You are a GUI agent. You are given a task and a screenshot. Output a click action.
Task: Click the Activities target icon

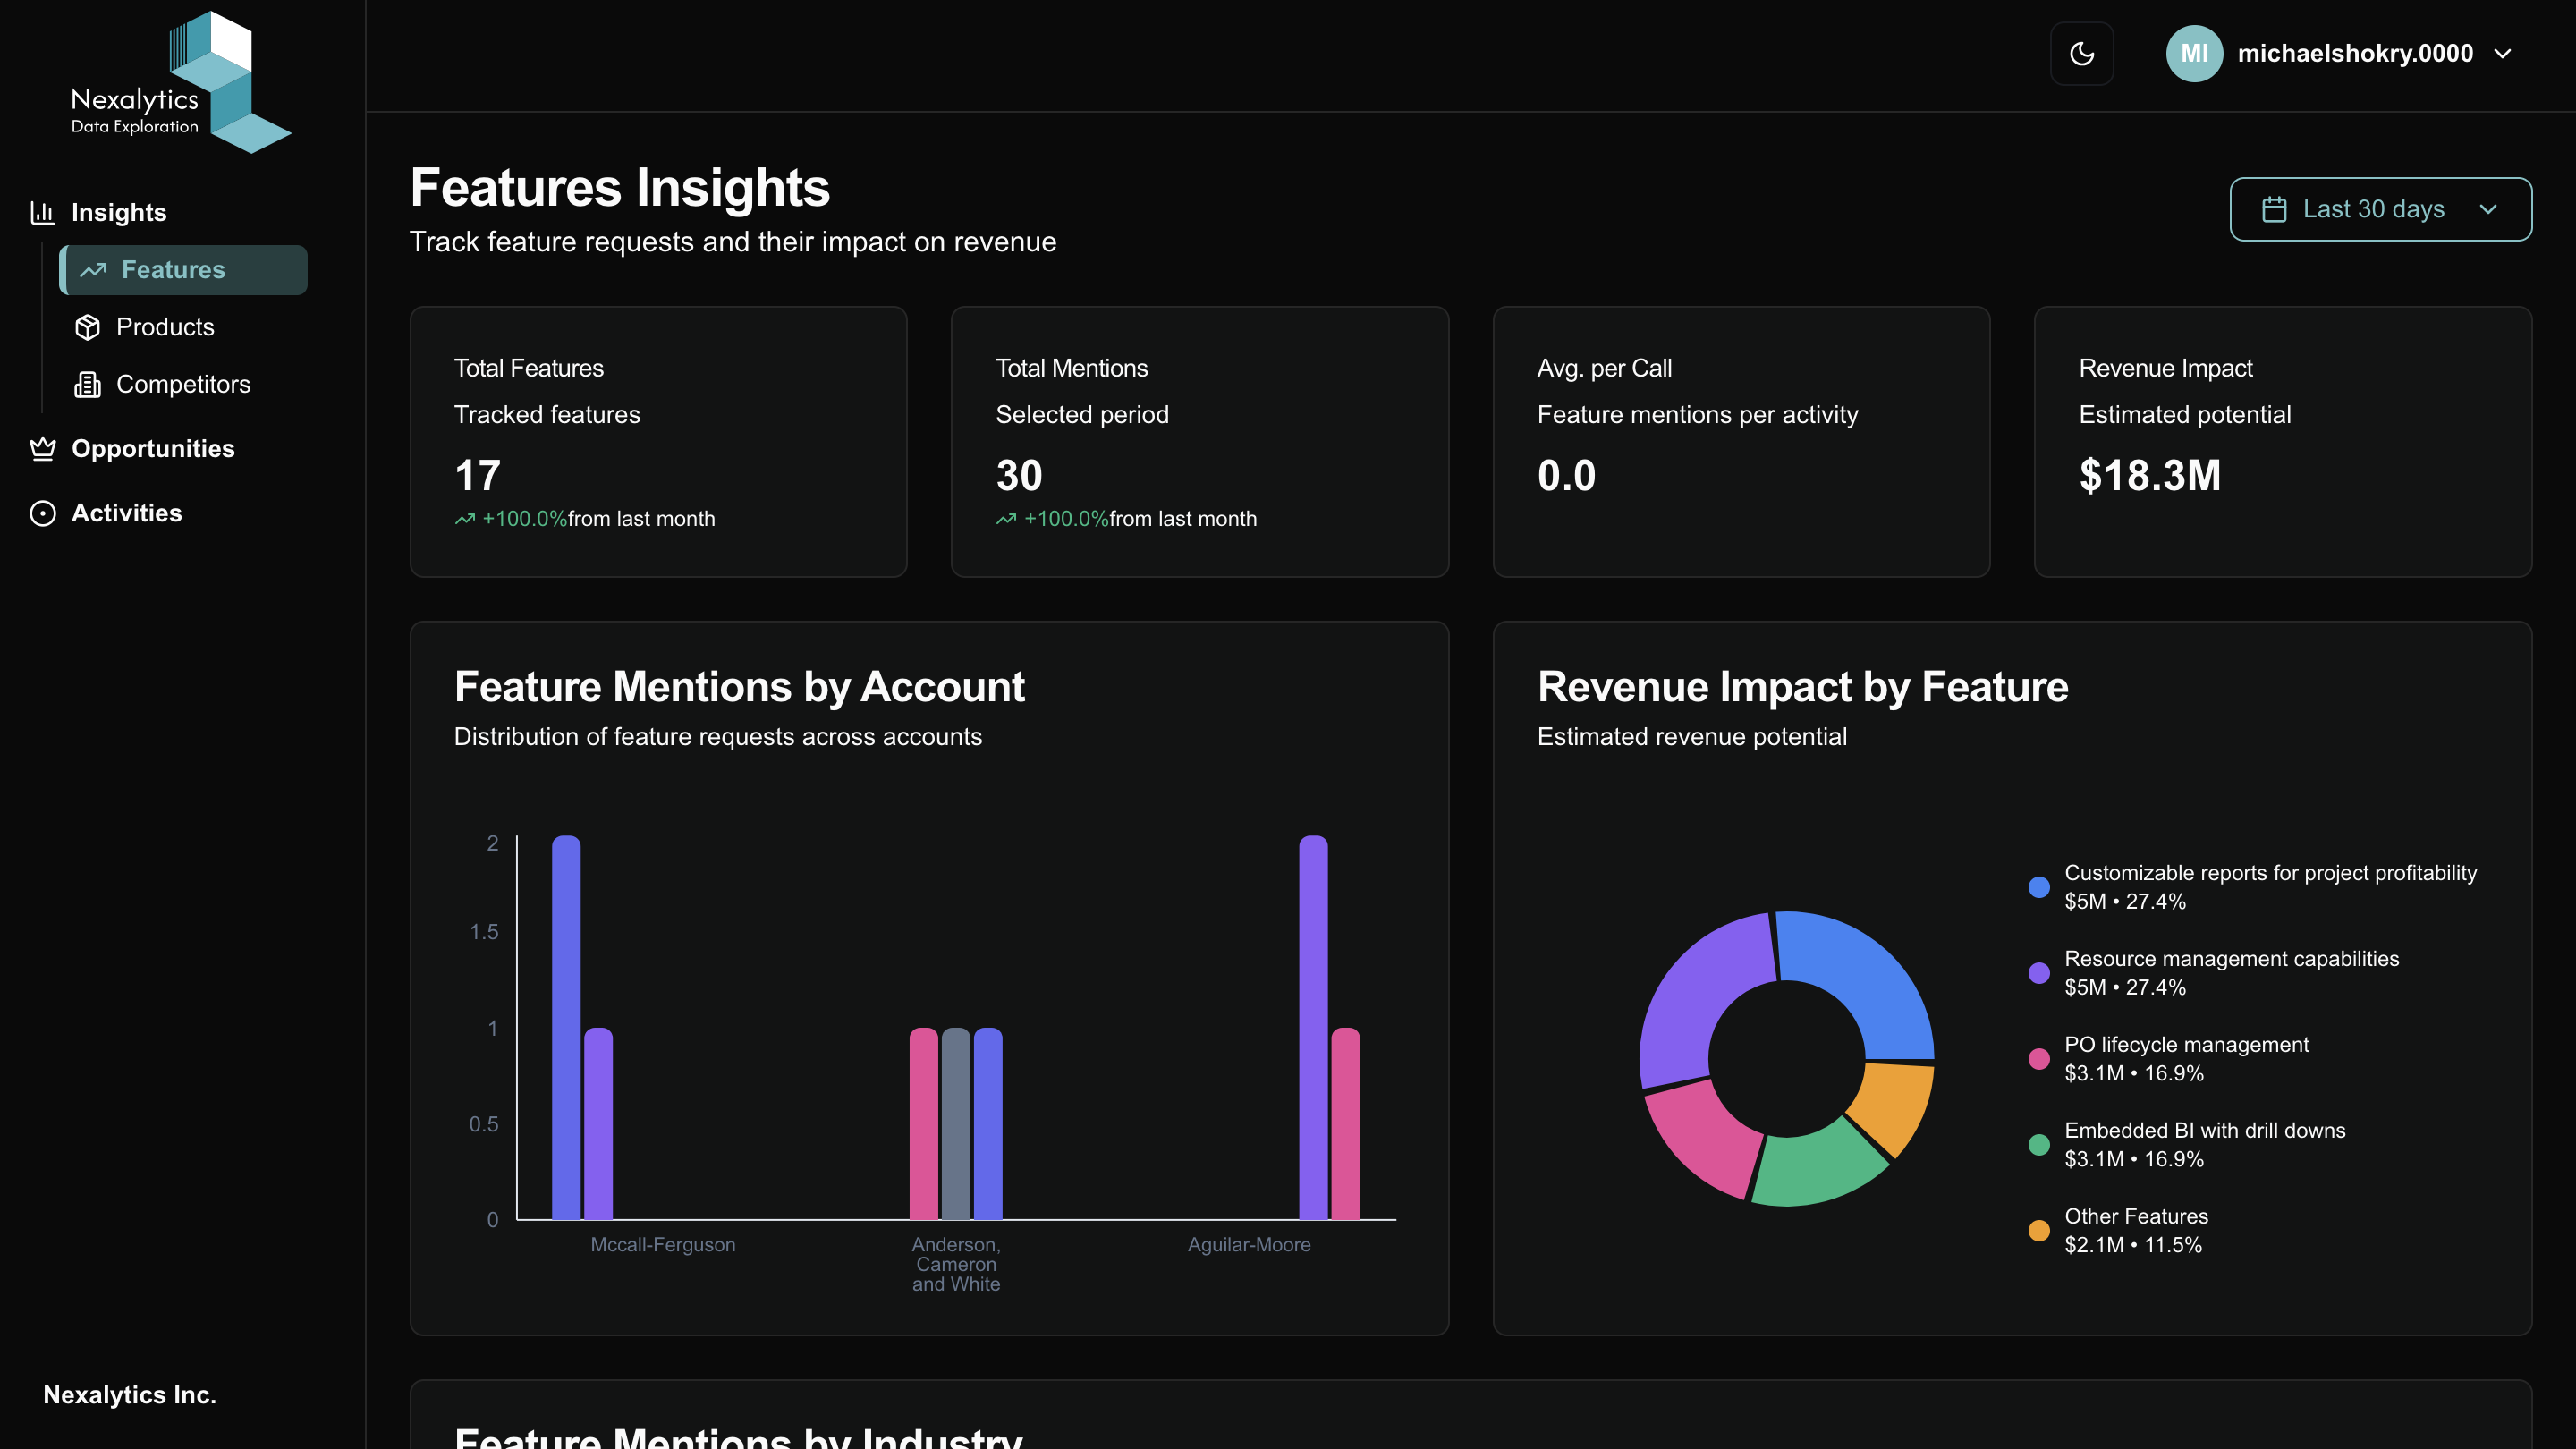click(x=42, y=513)
